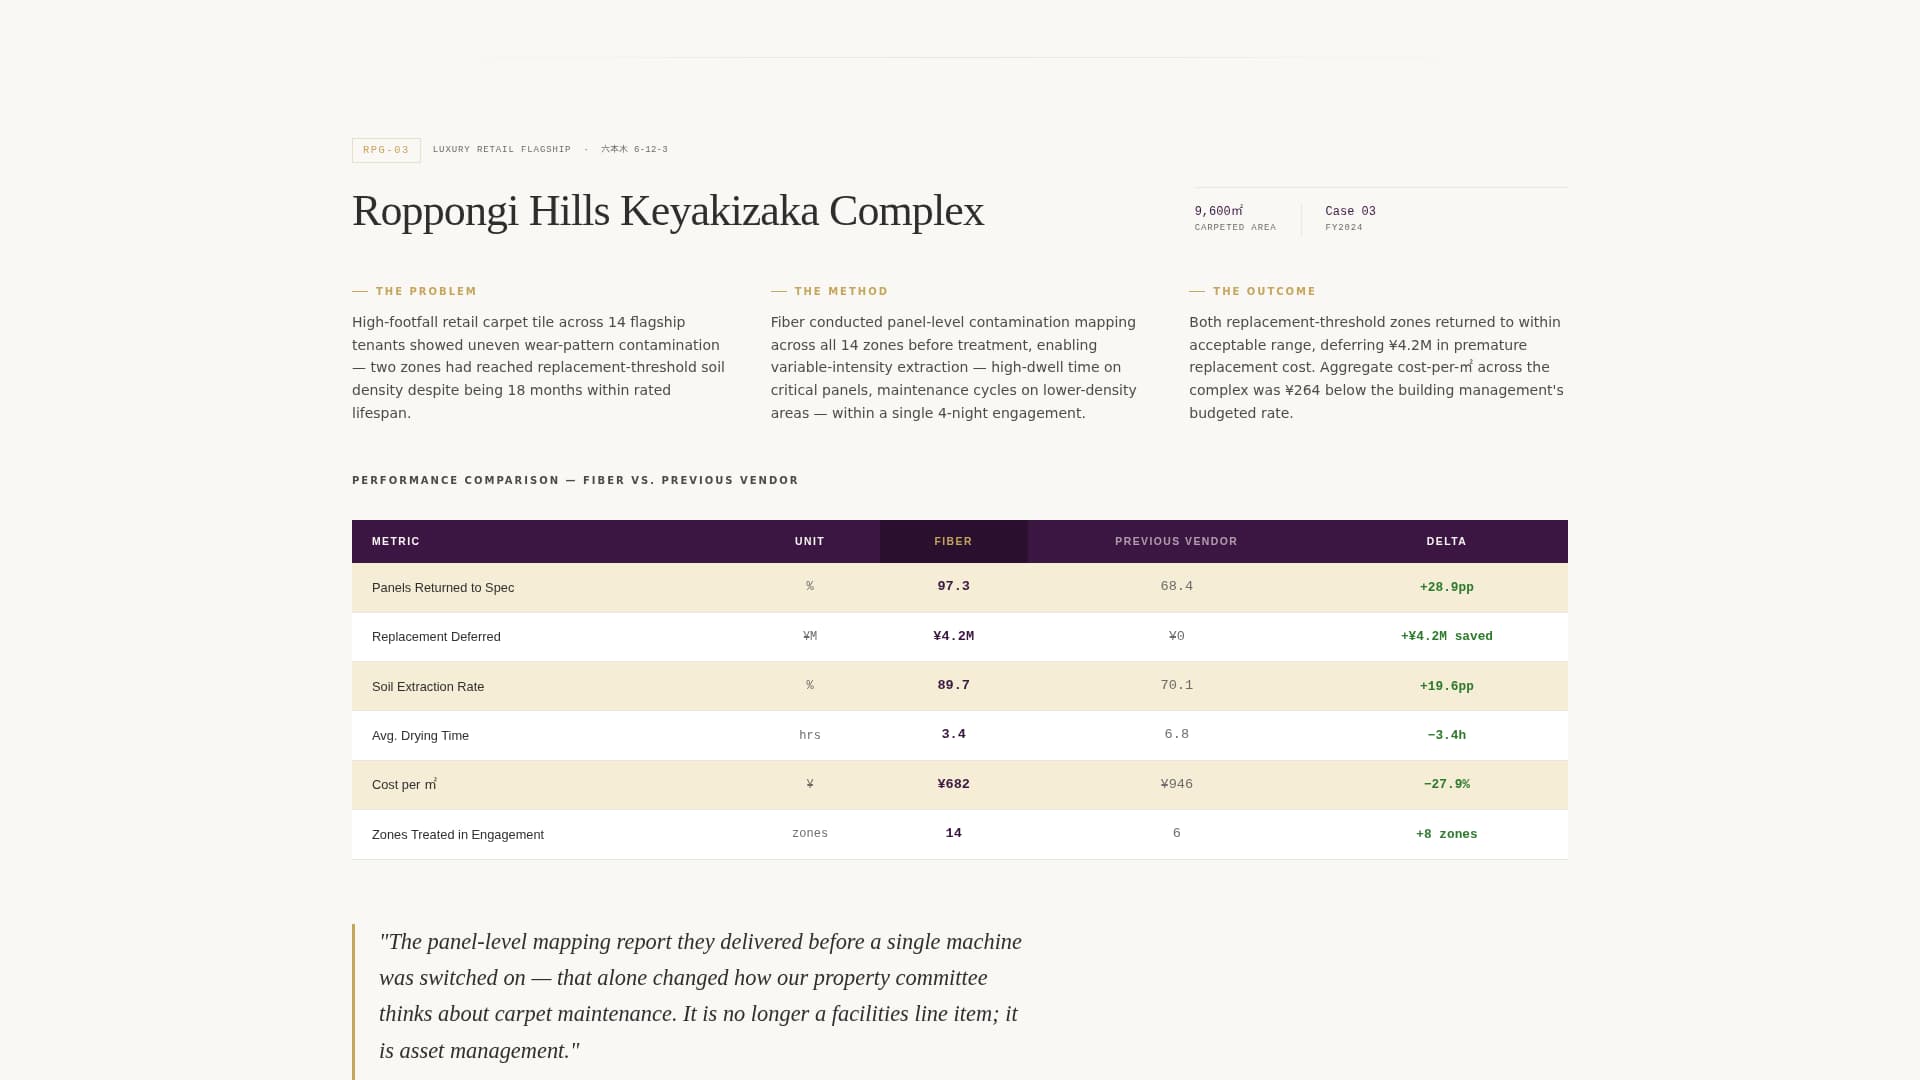Click the outcome paragraph starting 'Both replacement-threshold'
This screenshot has width=1920, height=1080.
tap(1377, 368)
